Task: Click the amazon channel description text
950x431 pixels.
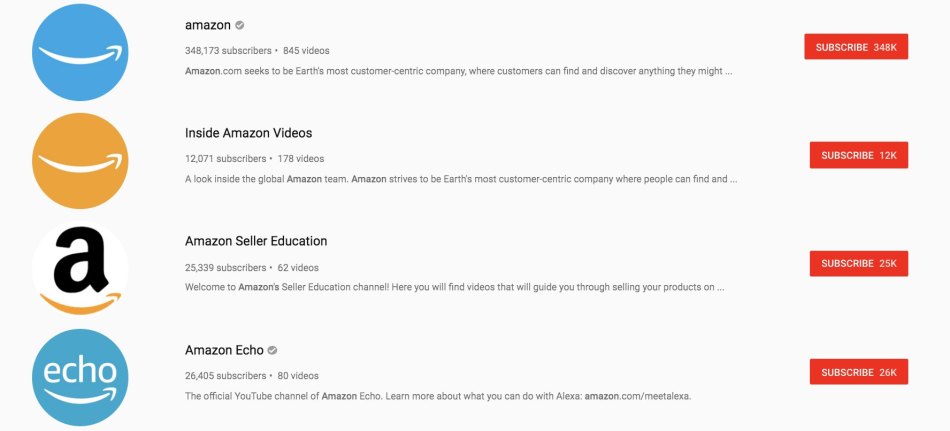Action: 458,71
